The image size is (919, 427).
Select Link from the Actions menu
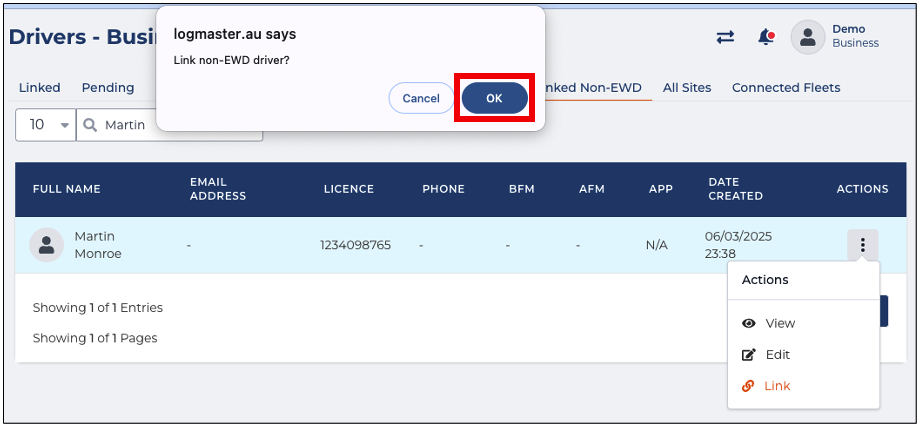point(777,386)
